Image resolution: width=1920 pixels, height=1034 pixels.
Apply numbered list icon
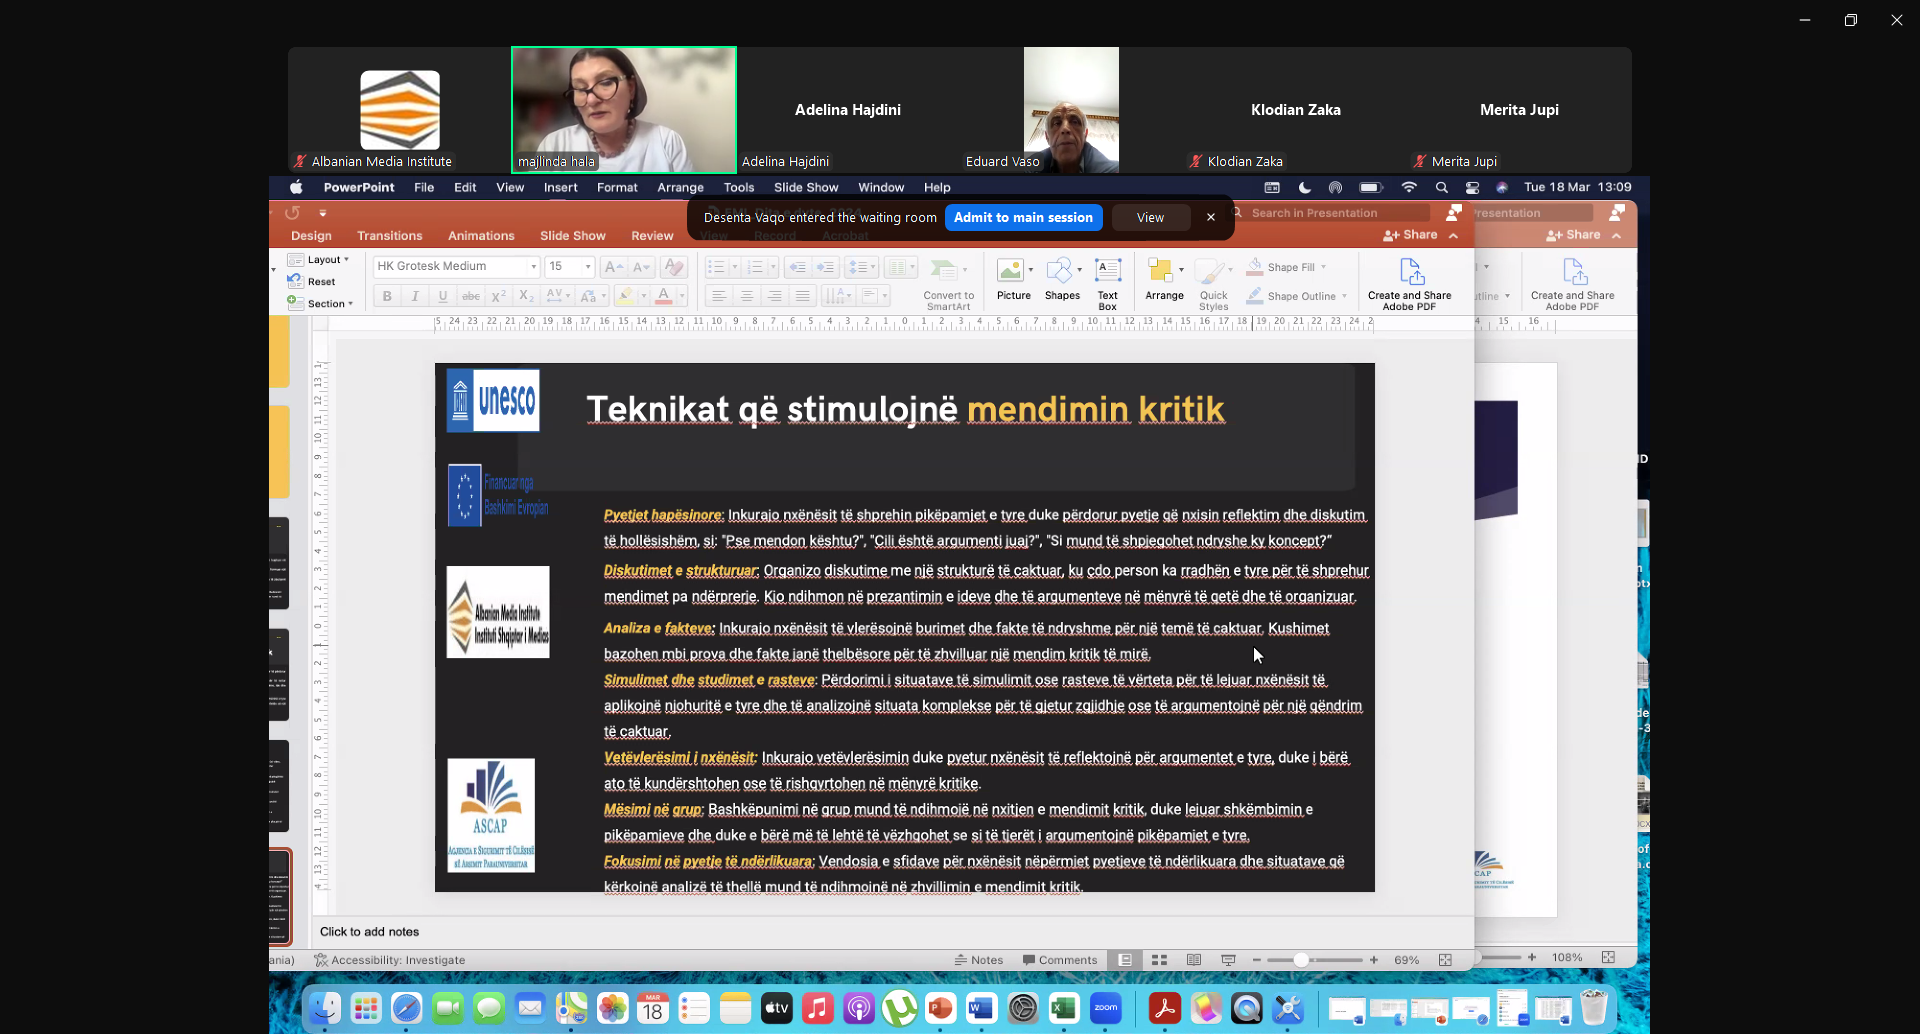755,267
